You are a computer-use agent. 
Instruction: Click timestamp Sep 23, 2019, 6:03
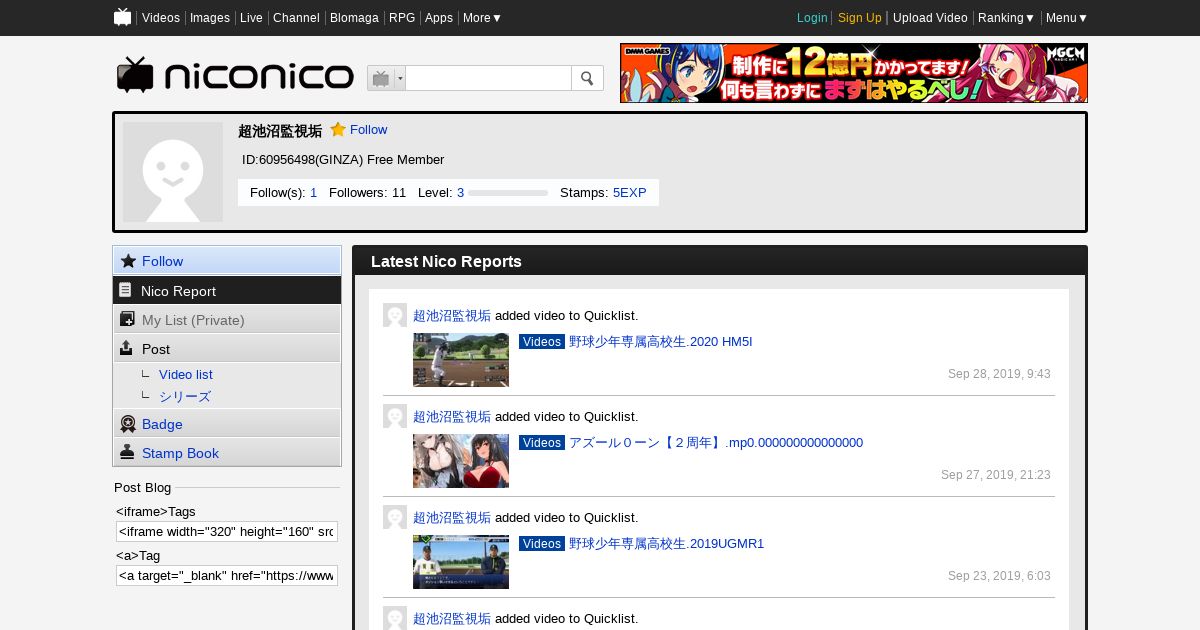(x=999, y=576)
